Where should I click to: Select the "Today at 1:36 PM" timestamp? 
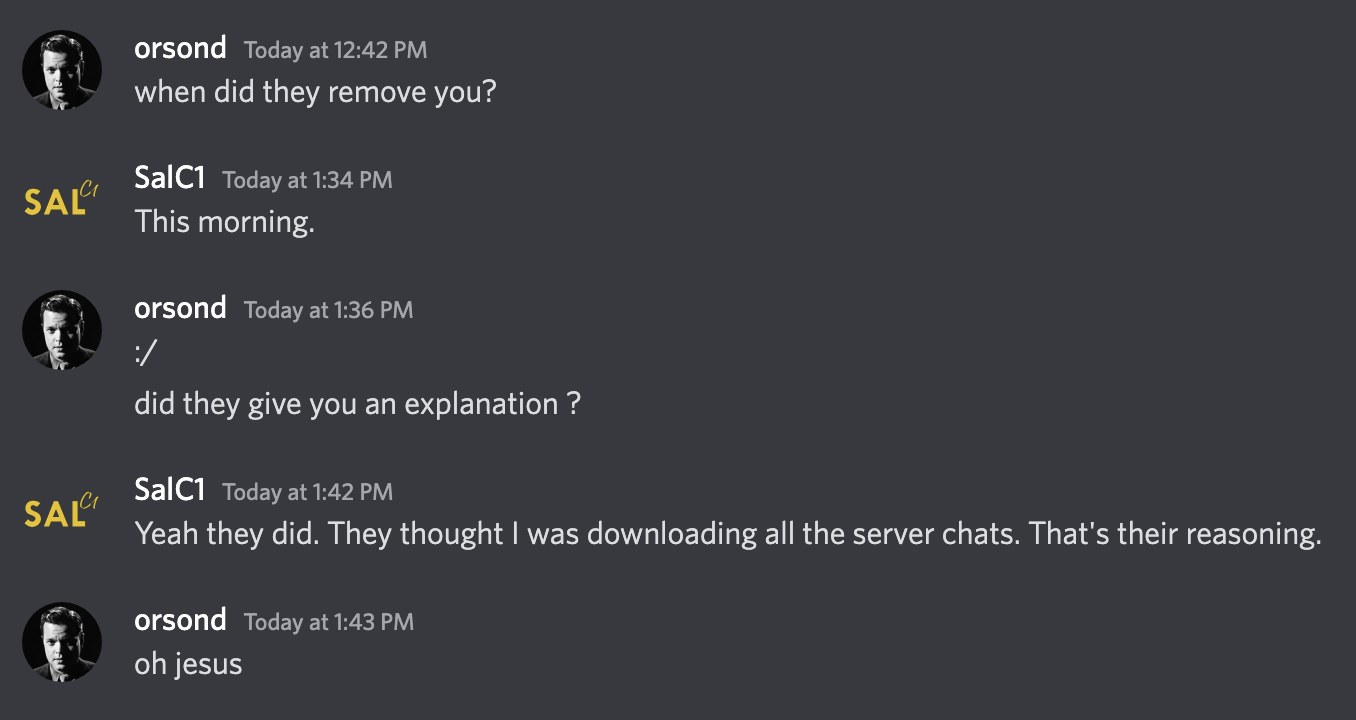point(328,310)
